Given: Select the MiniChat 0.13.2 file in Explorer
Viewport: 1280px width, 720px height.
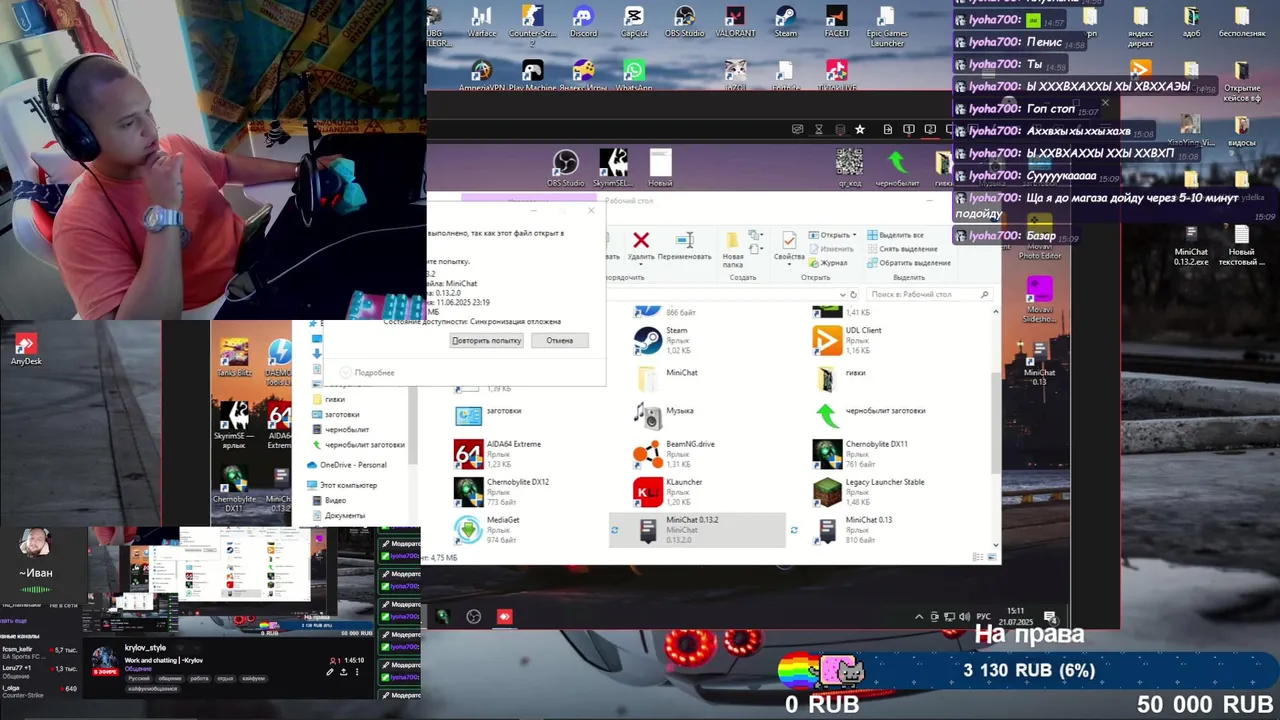Looking at the screenshot, I should [698, 530].
